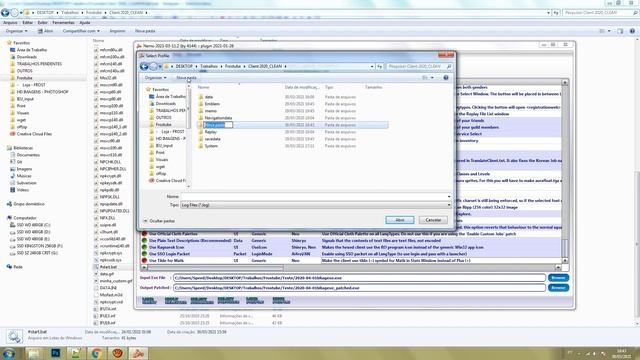Select the savedata folder in dialog
Viewport: 640px width, 360px height.
tap(212, 139)
